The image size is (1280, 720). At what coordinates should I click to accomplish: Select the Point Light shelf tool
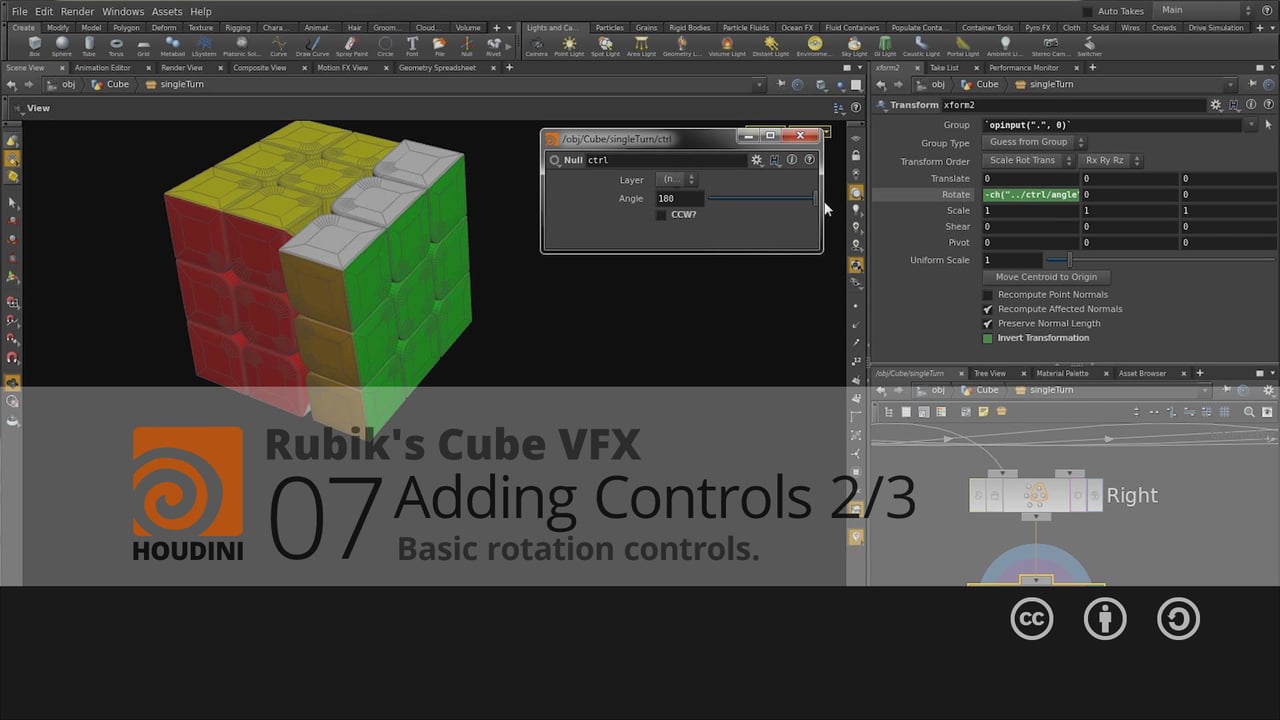(x=570, y=44)
